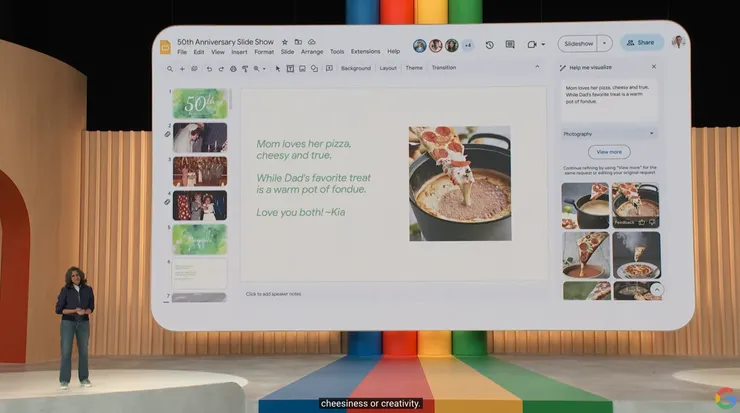This screenshot has width=740, height=413.
Task: Select slide 3 thumbnail
Action: (200, 171)
